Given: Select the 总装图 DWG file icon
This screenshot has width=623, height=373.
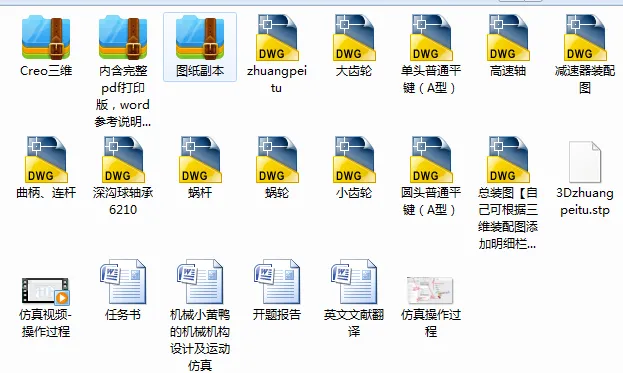Looking at the screenshot, I should 508,160.
